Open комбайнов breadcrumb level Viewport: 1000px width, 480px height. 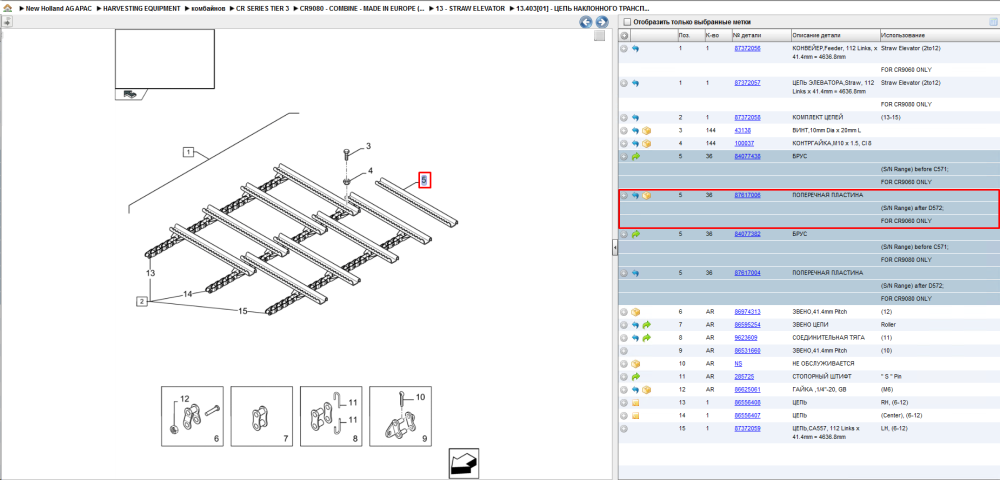point(209,10)
